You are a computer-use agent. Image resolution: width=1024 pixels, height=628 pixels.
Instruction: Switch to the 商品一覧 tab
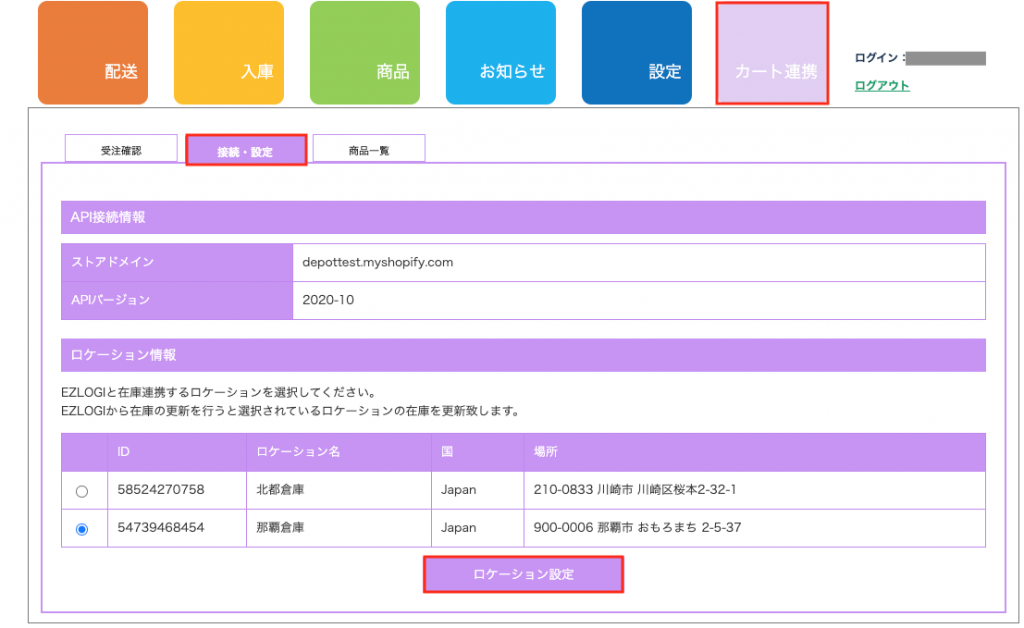(369, 150)
